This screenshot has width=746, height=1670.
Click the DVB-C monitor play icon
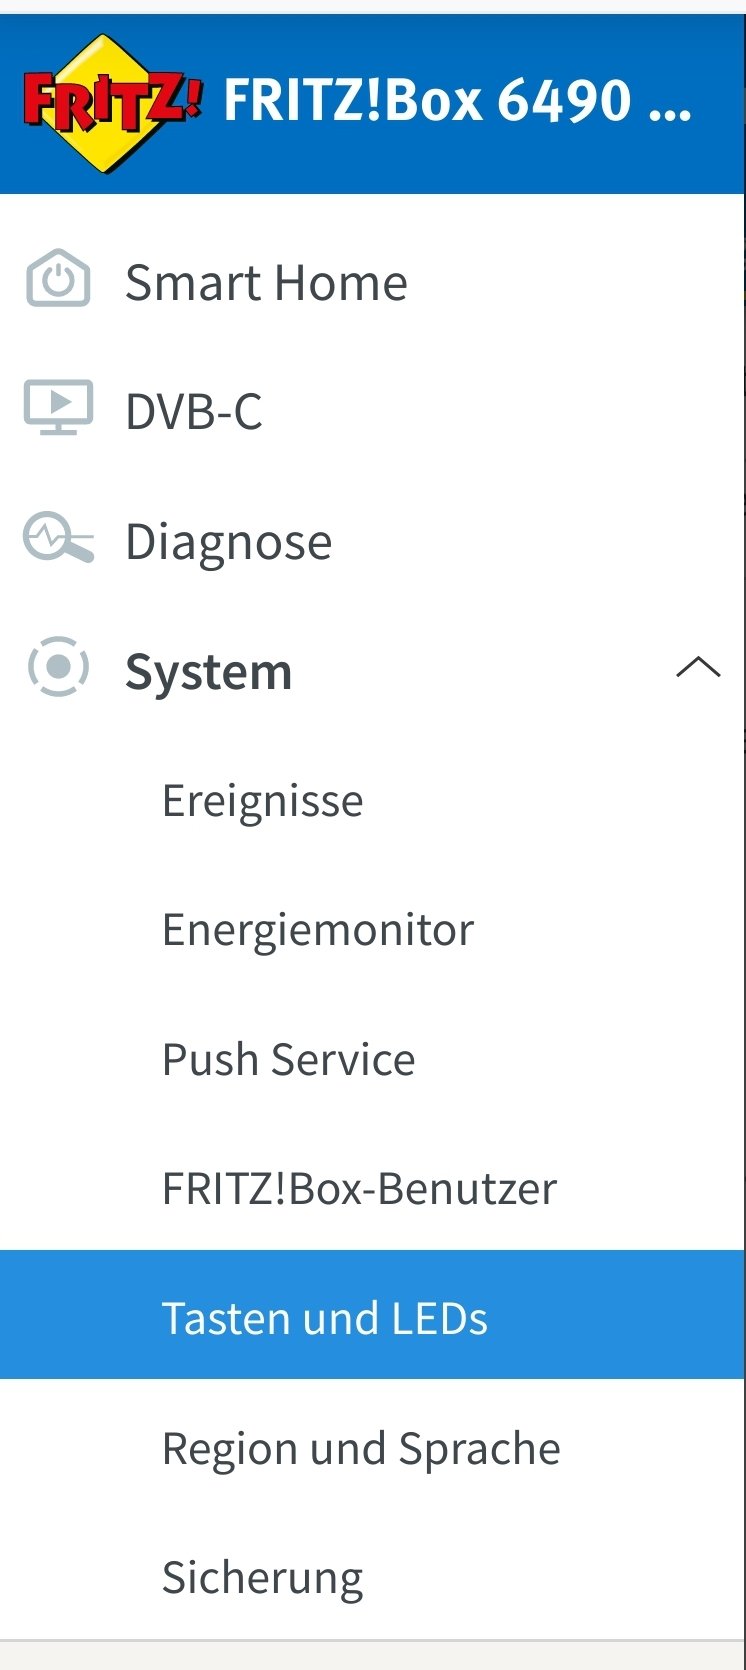[x=58, y=408]
